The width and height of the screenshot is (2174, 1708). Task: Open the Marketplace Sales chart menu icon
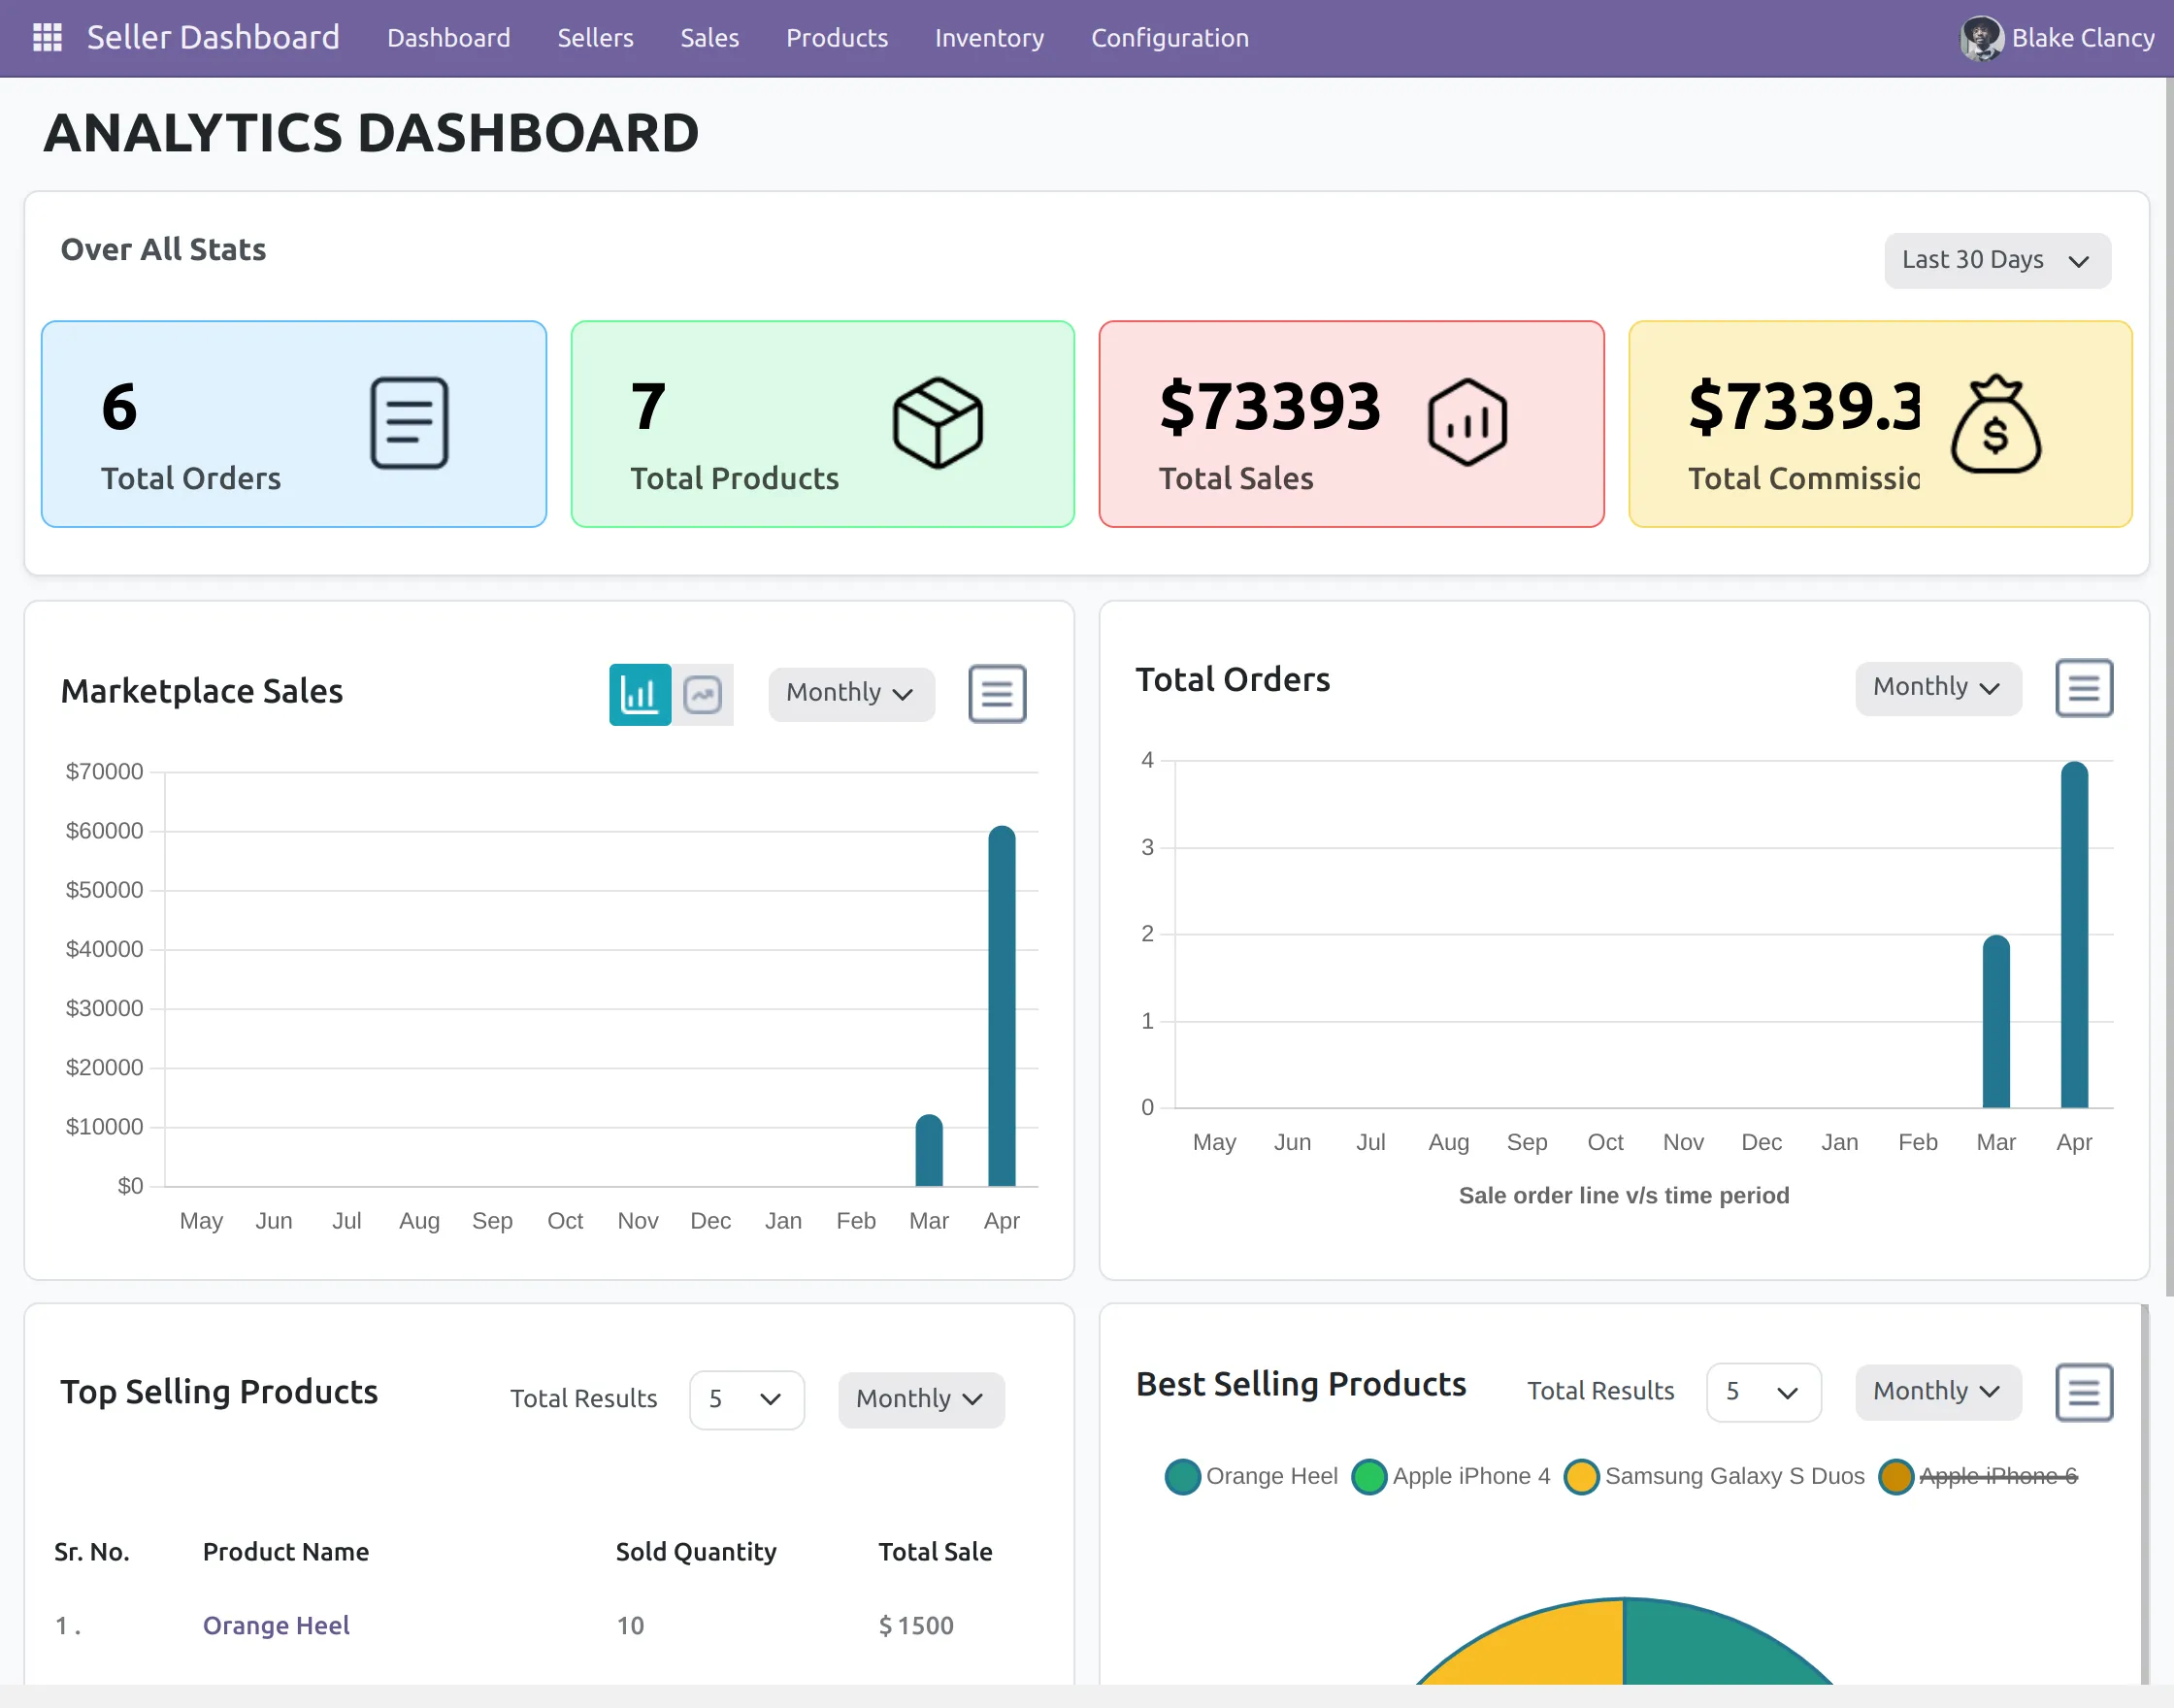(997, 693)
